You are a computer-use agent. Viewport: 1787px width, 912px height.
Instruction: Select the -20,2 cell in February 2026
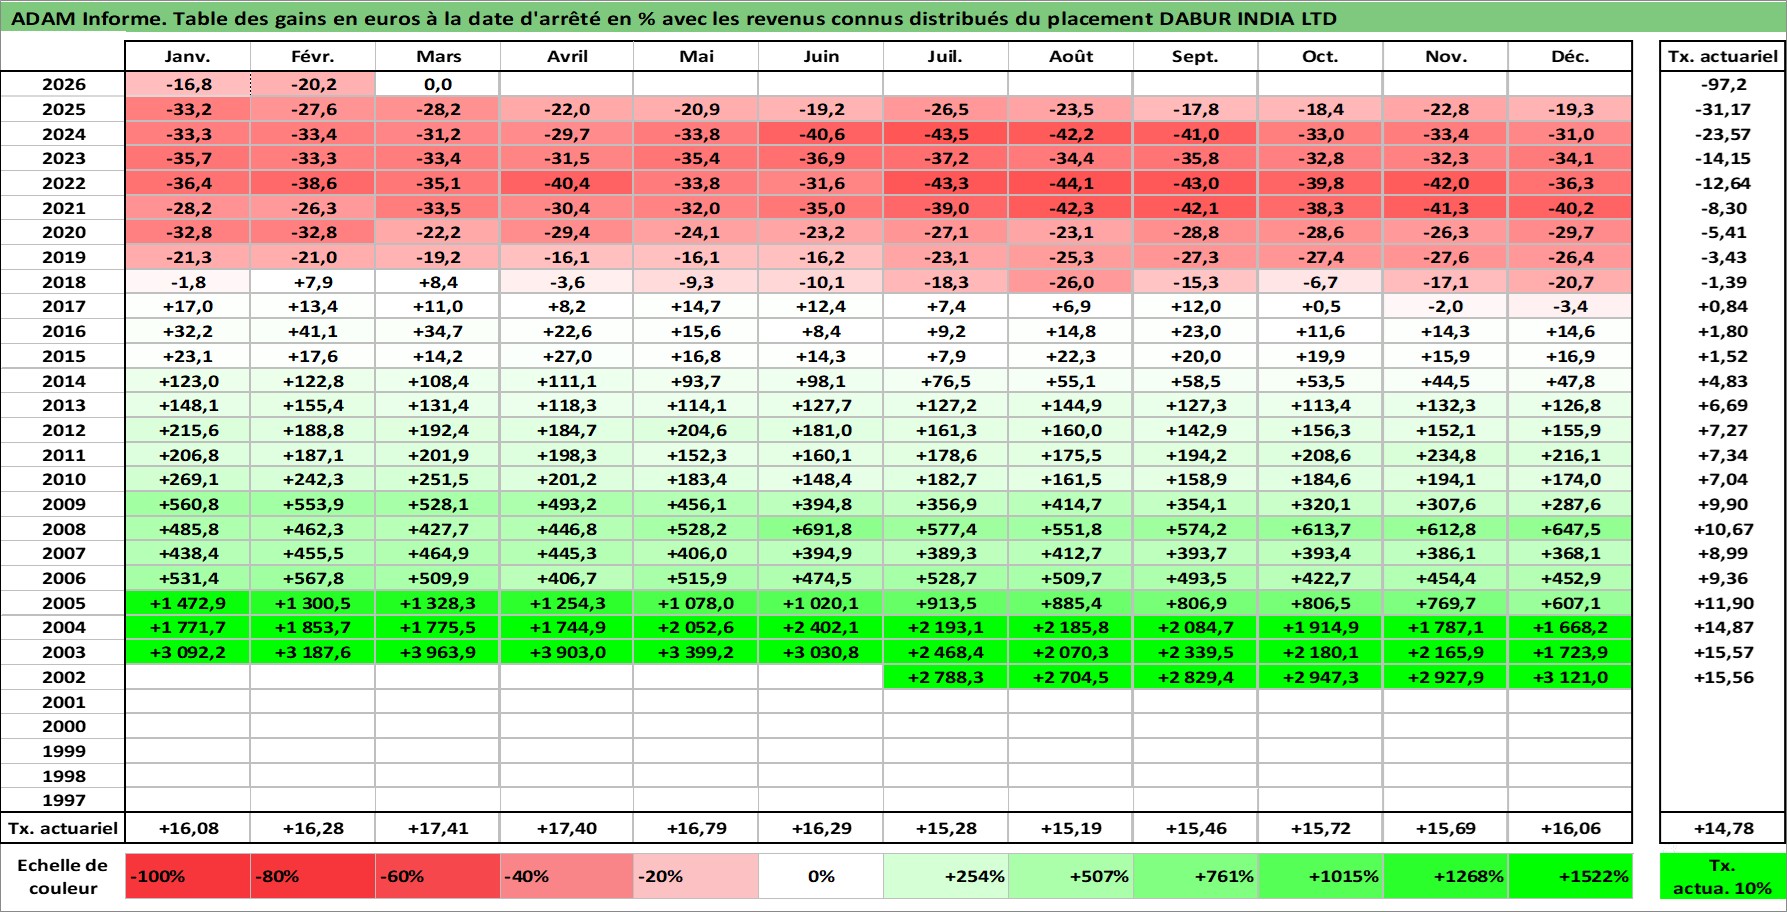point(313,84)
